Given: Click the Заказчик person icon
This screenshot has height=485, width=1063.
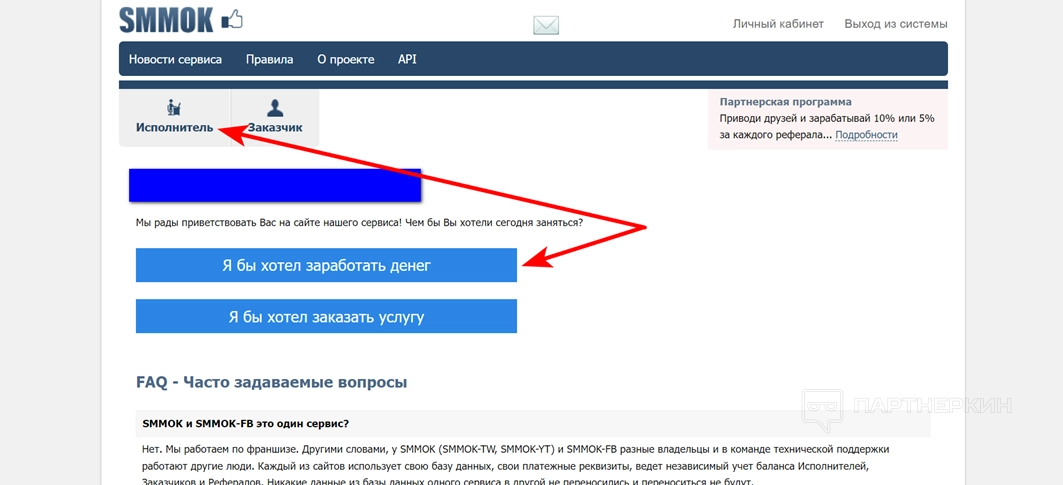Looking at the screenshot, I should coord(275,108).
